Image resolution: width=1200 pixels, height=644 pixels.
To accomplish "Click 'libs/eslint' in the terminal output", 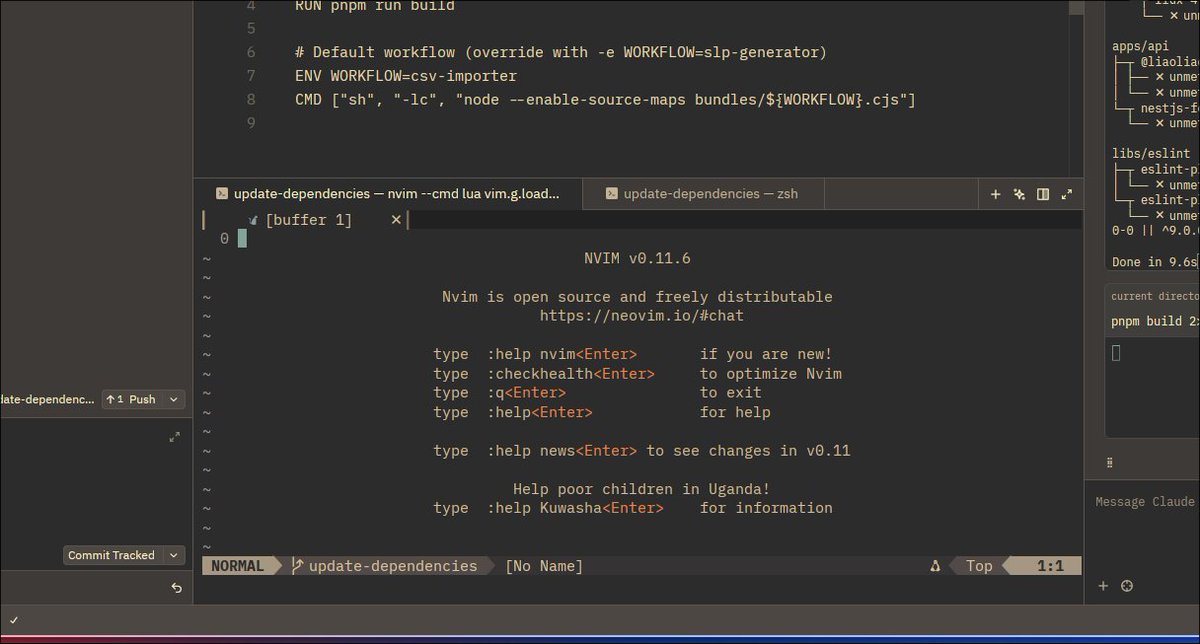I will coord(1151,154).
